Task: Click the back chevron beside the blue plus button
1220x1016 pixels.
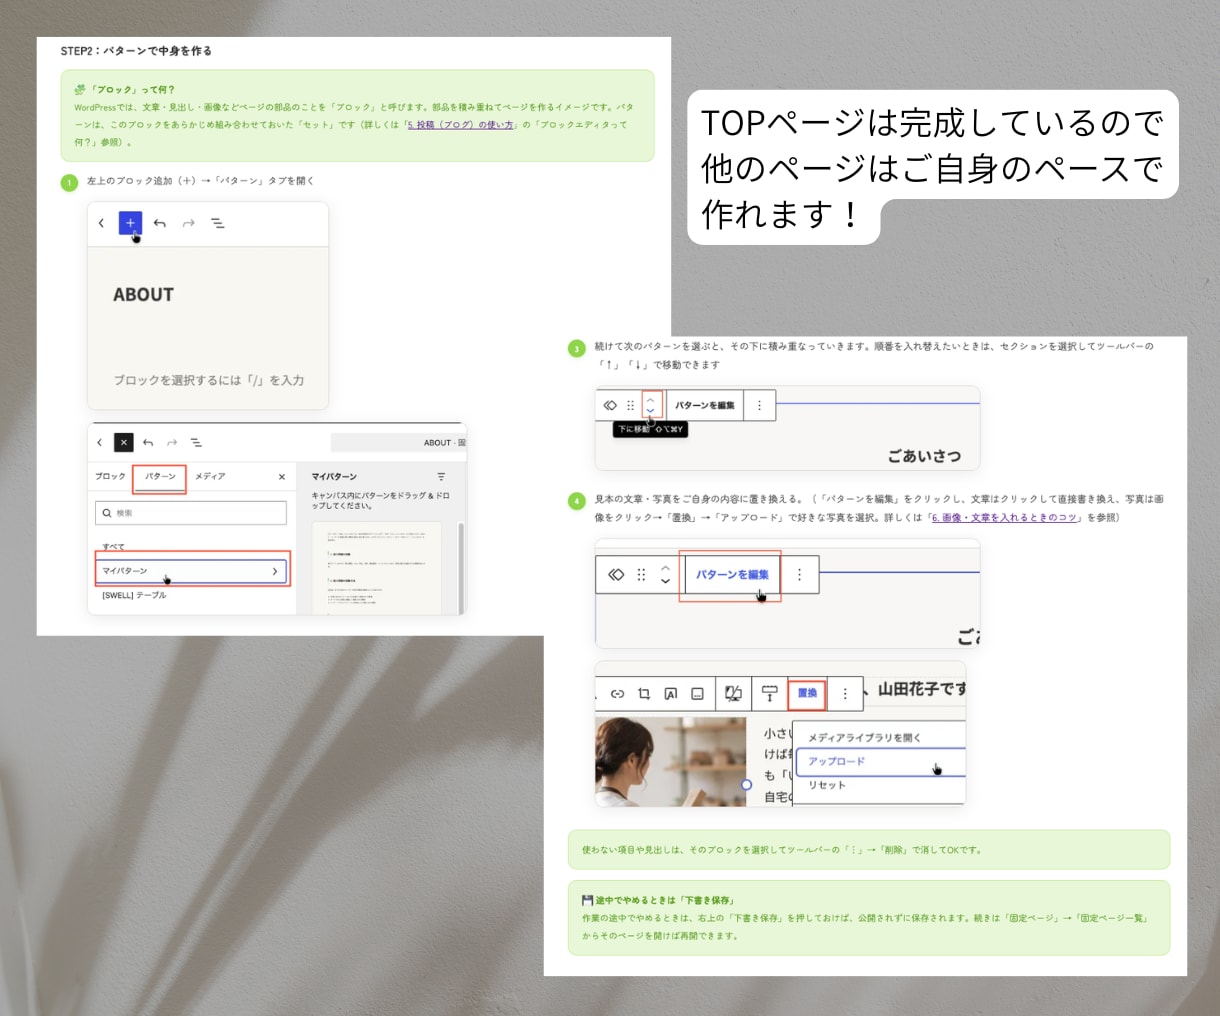Action: coord(101,223)
